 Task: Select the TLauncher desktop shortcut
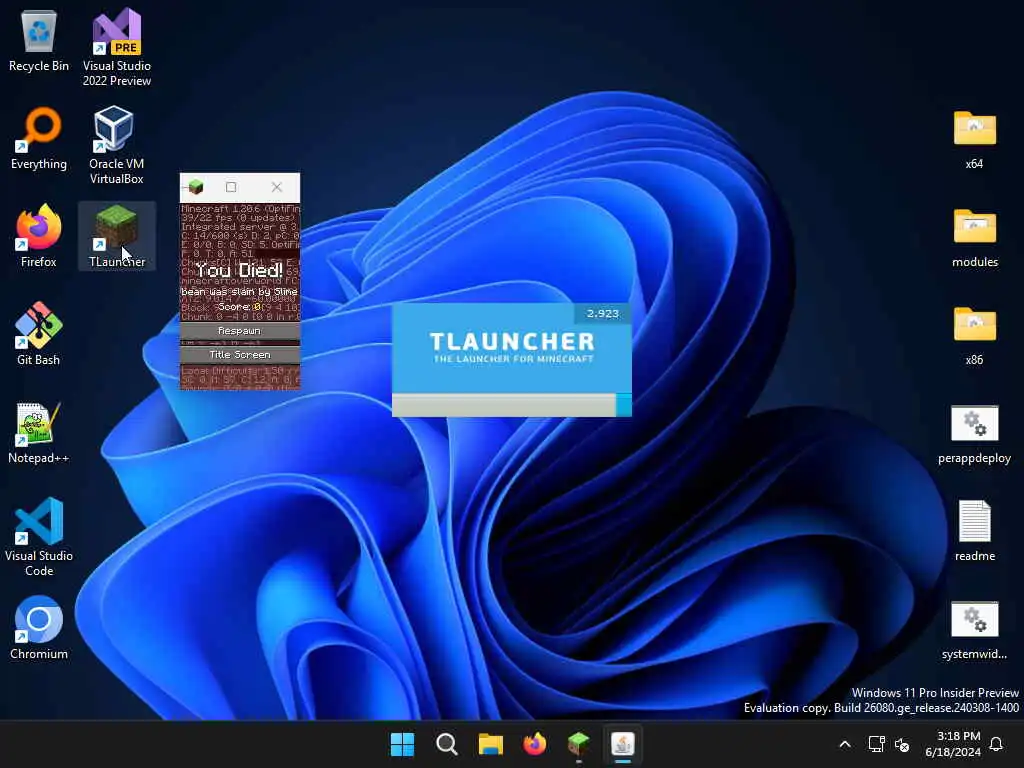coord(117,236)
